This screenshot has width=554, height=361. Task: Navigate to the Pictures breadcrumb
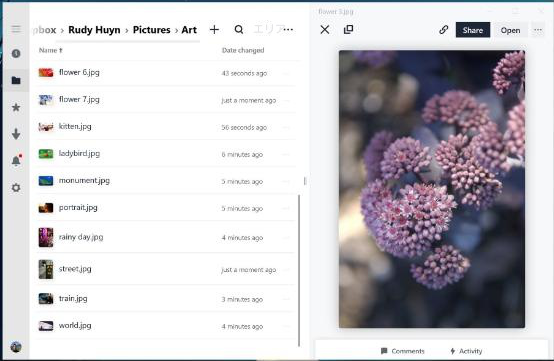[x=152, y=30]
